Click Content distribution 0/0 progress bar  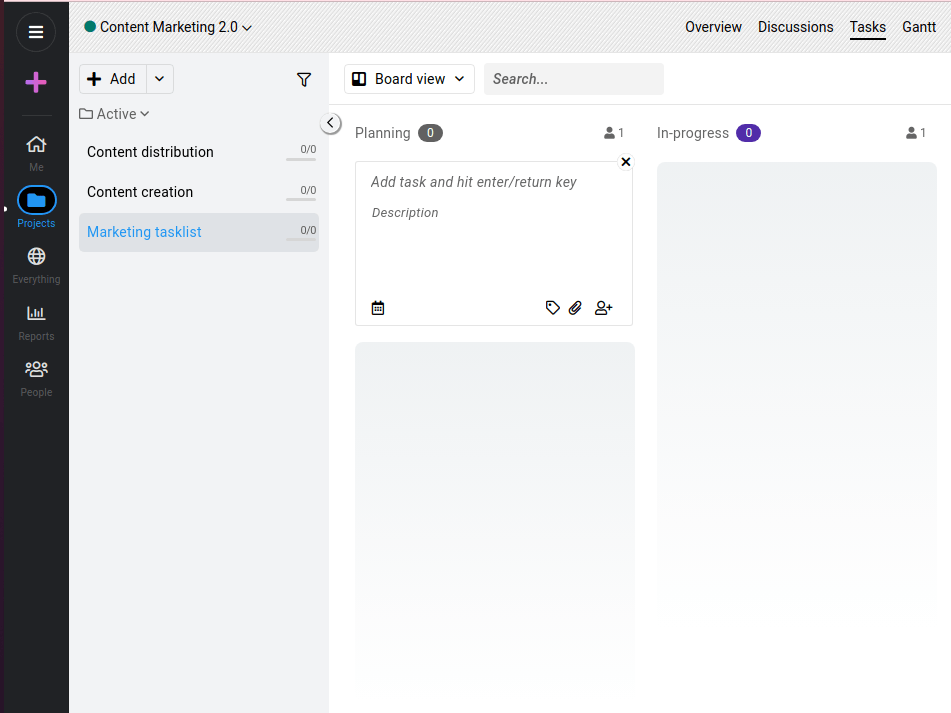click(301, 159)
